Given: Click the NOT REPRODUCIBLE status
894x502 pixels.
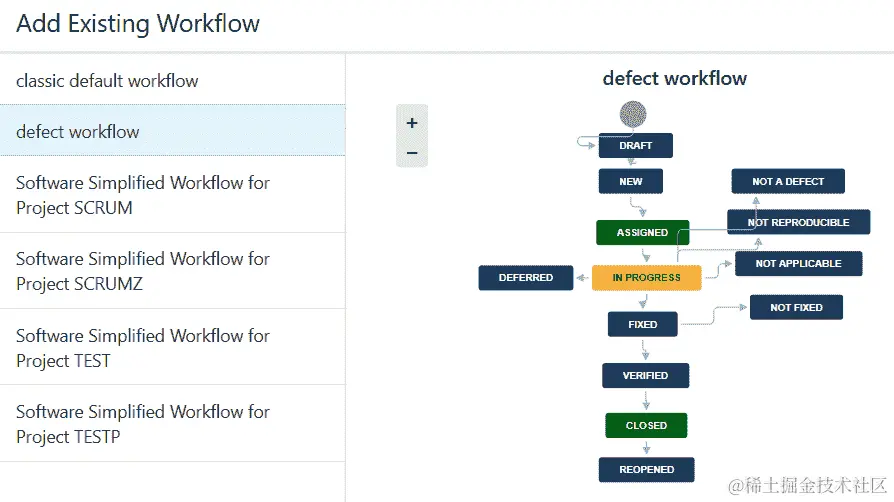Looking at the screenshot, I should coord(798,222).
